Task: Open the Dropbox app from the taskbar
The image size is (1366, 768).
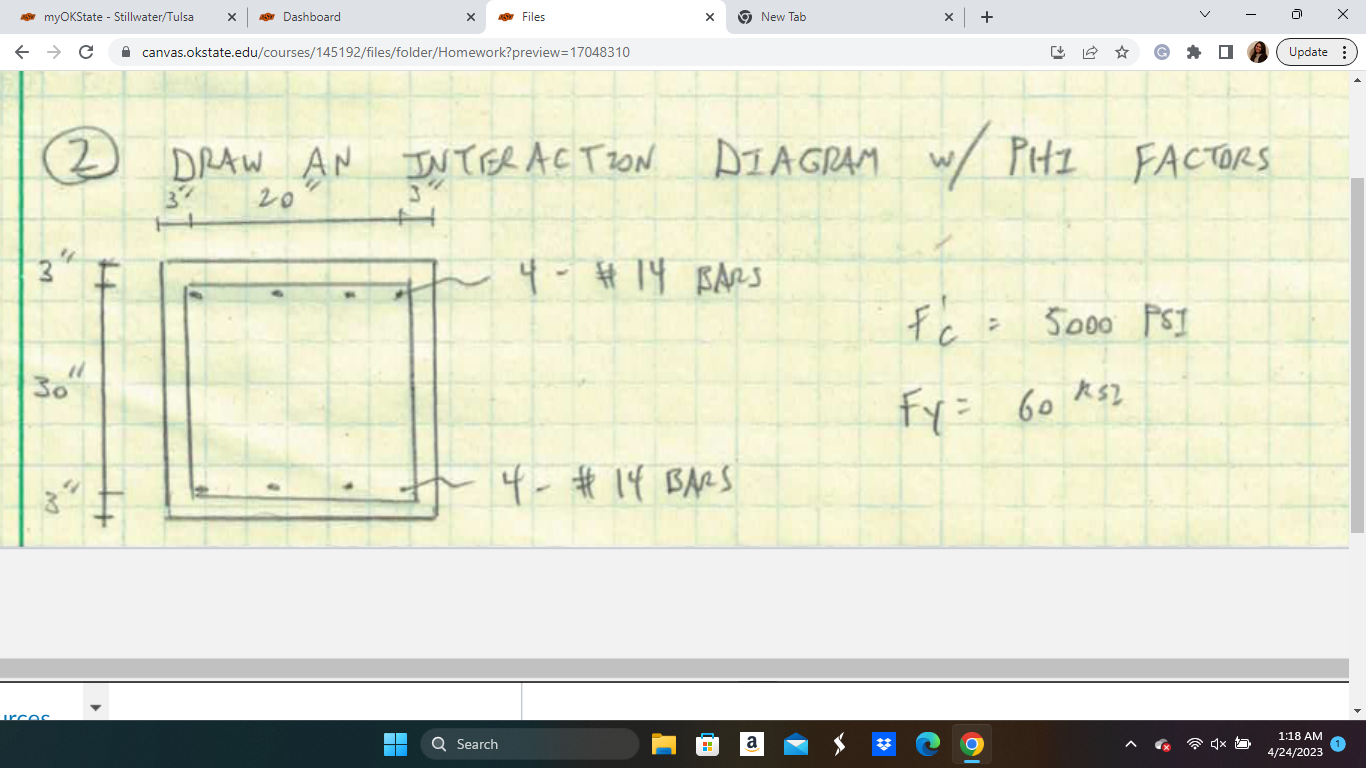Action: [884, 744]
